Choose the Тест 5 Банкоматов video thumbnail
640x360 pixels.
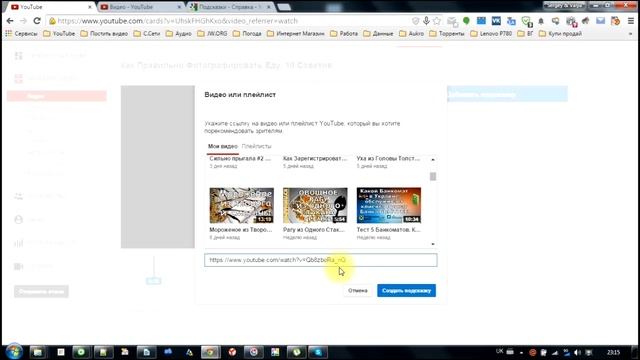coord(389,205)
